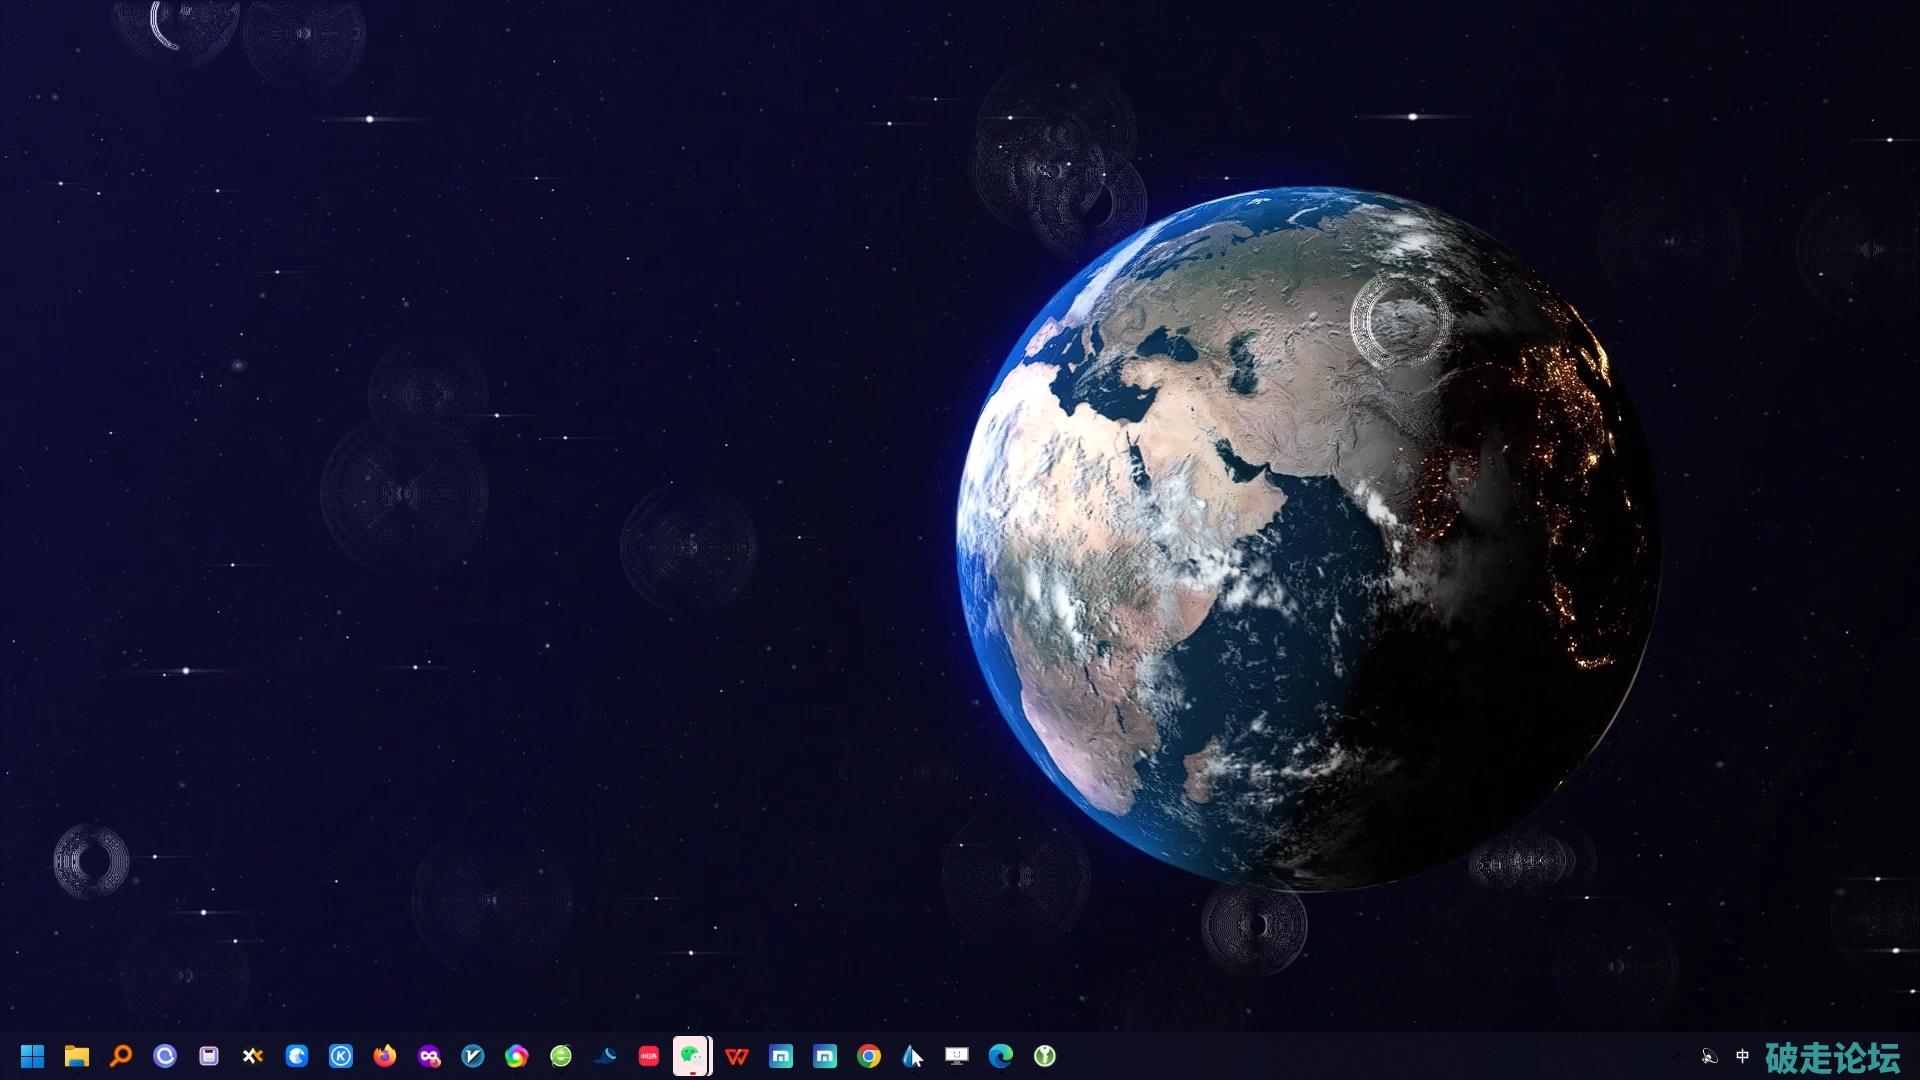Open the KuGou music K icon
This screenshot has height=1080, width=1920.
click(341, 1056)
